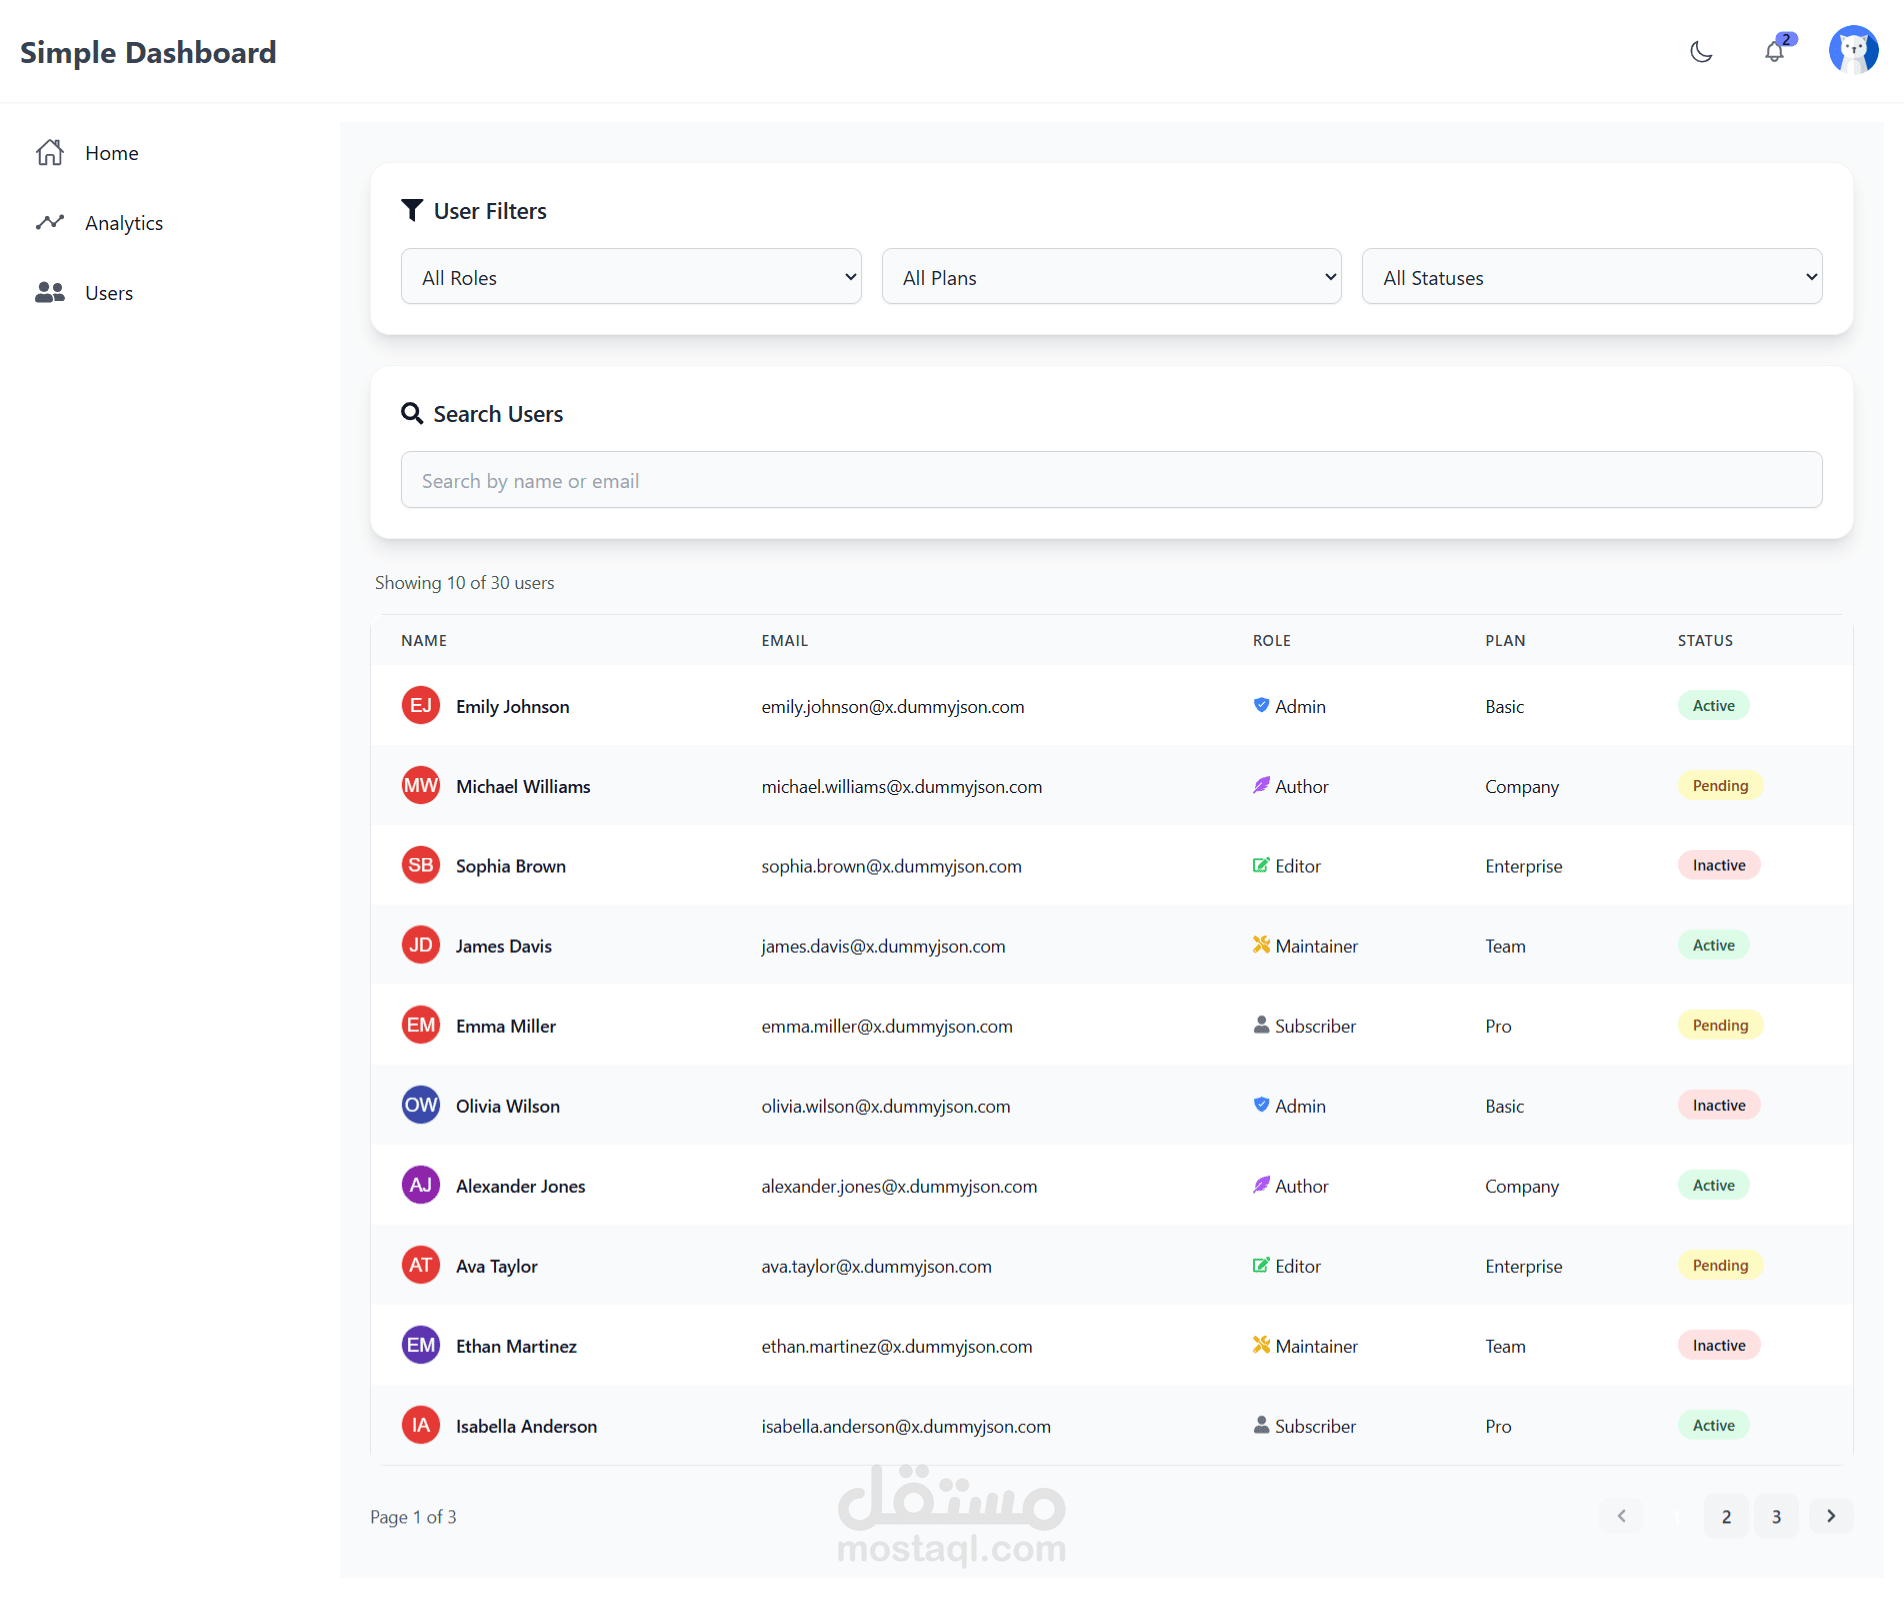Click the ROLE column header

pyautogui.click(x=1272, y=640)
